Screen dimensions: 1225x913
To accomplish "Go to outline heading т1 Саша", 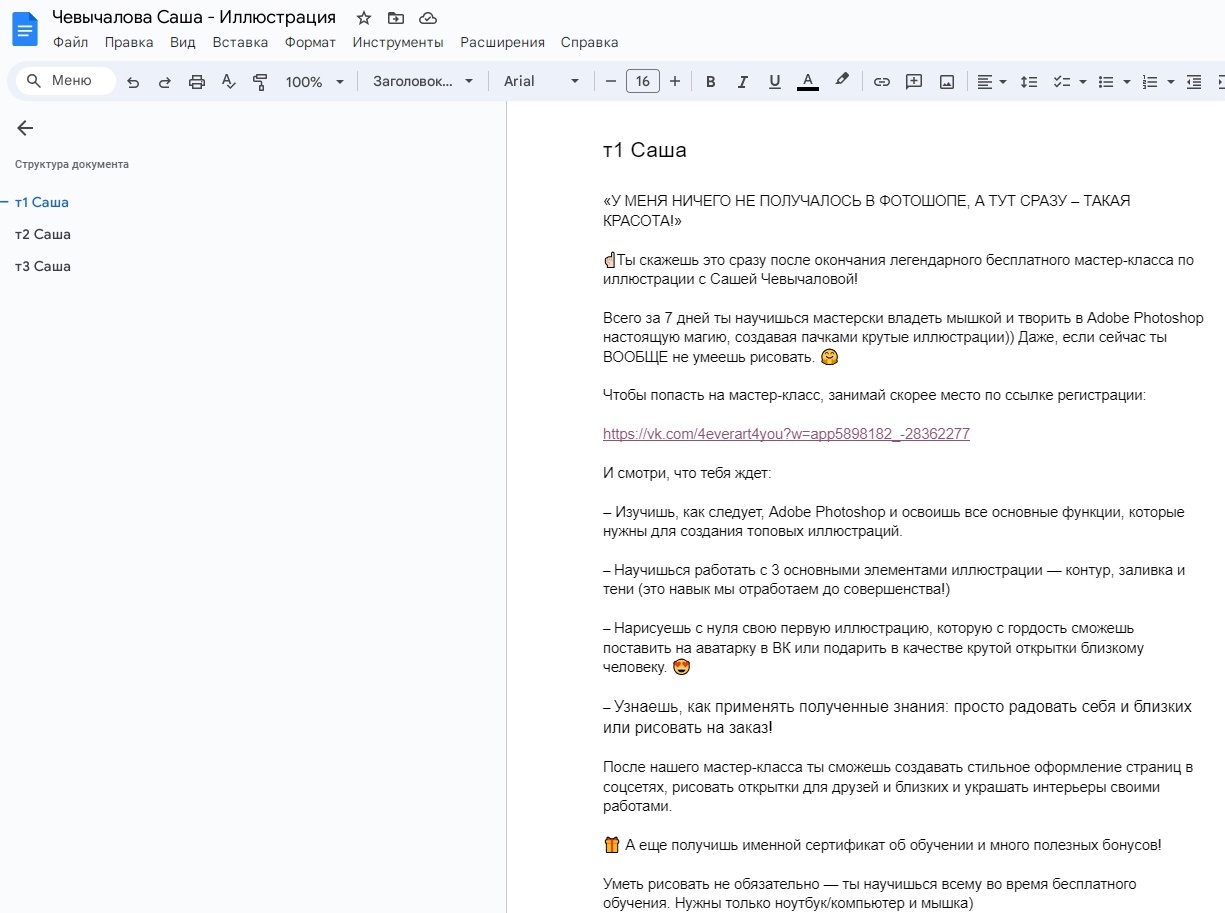I will pos(42,202).
